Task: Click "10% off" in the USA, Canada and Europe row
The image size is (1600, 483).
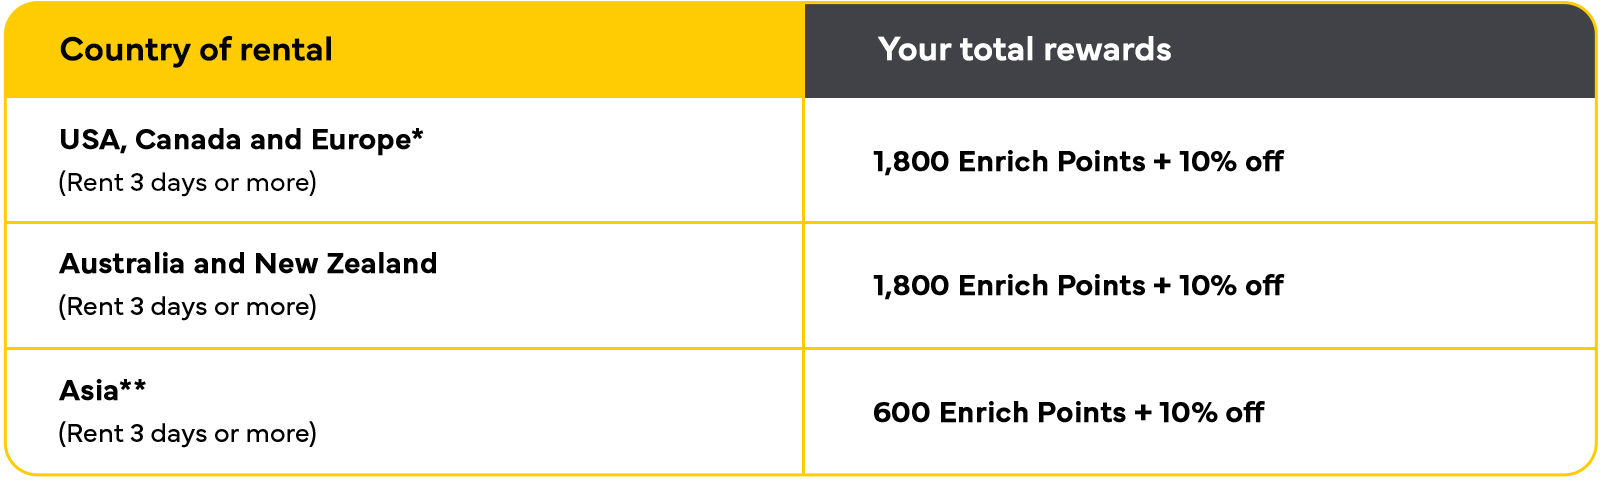Action: [x=1230, y=162]
